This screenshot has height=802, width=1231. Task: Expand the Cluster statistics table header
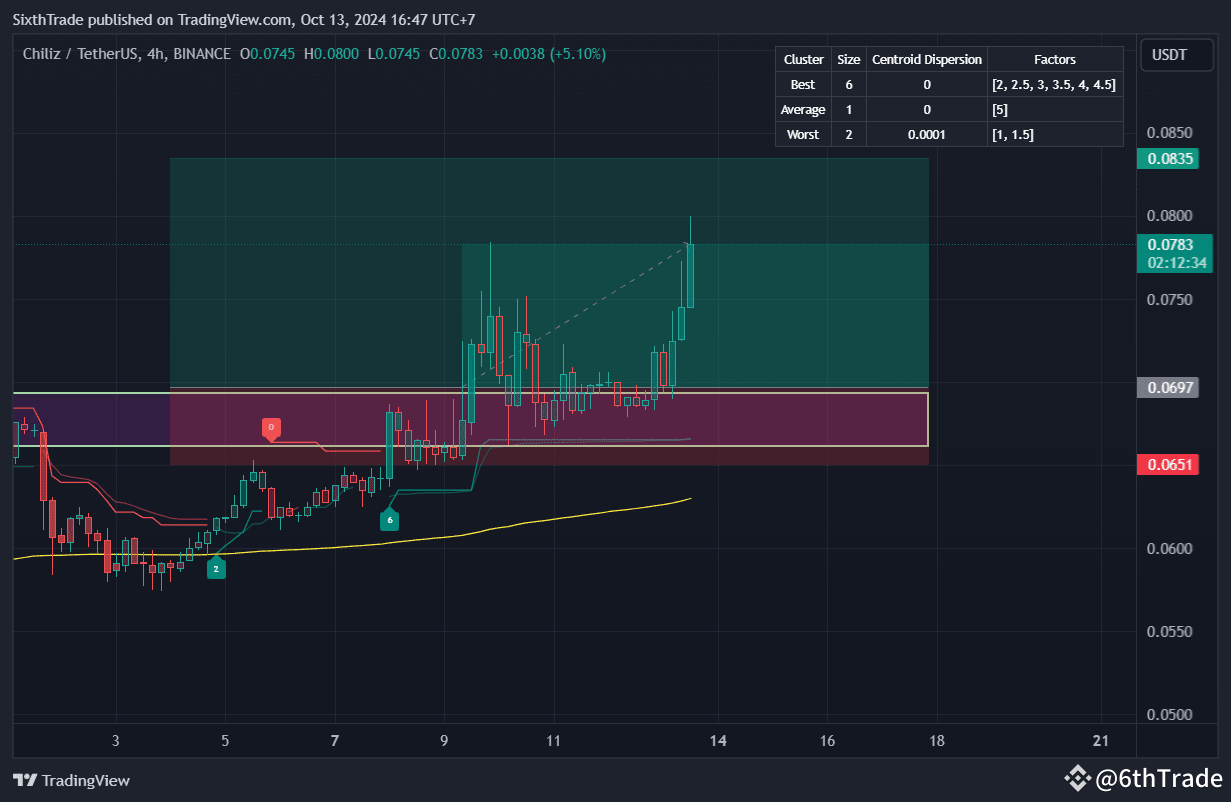click(x=803, y=59)
